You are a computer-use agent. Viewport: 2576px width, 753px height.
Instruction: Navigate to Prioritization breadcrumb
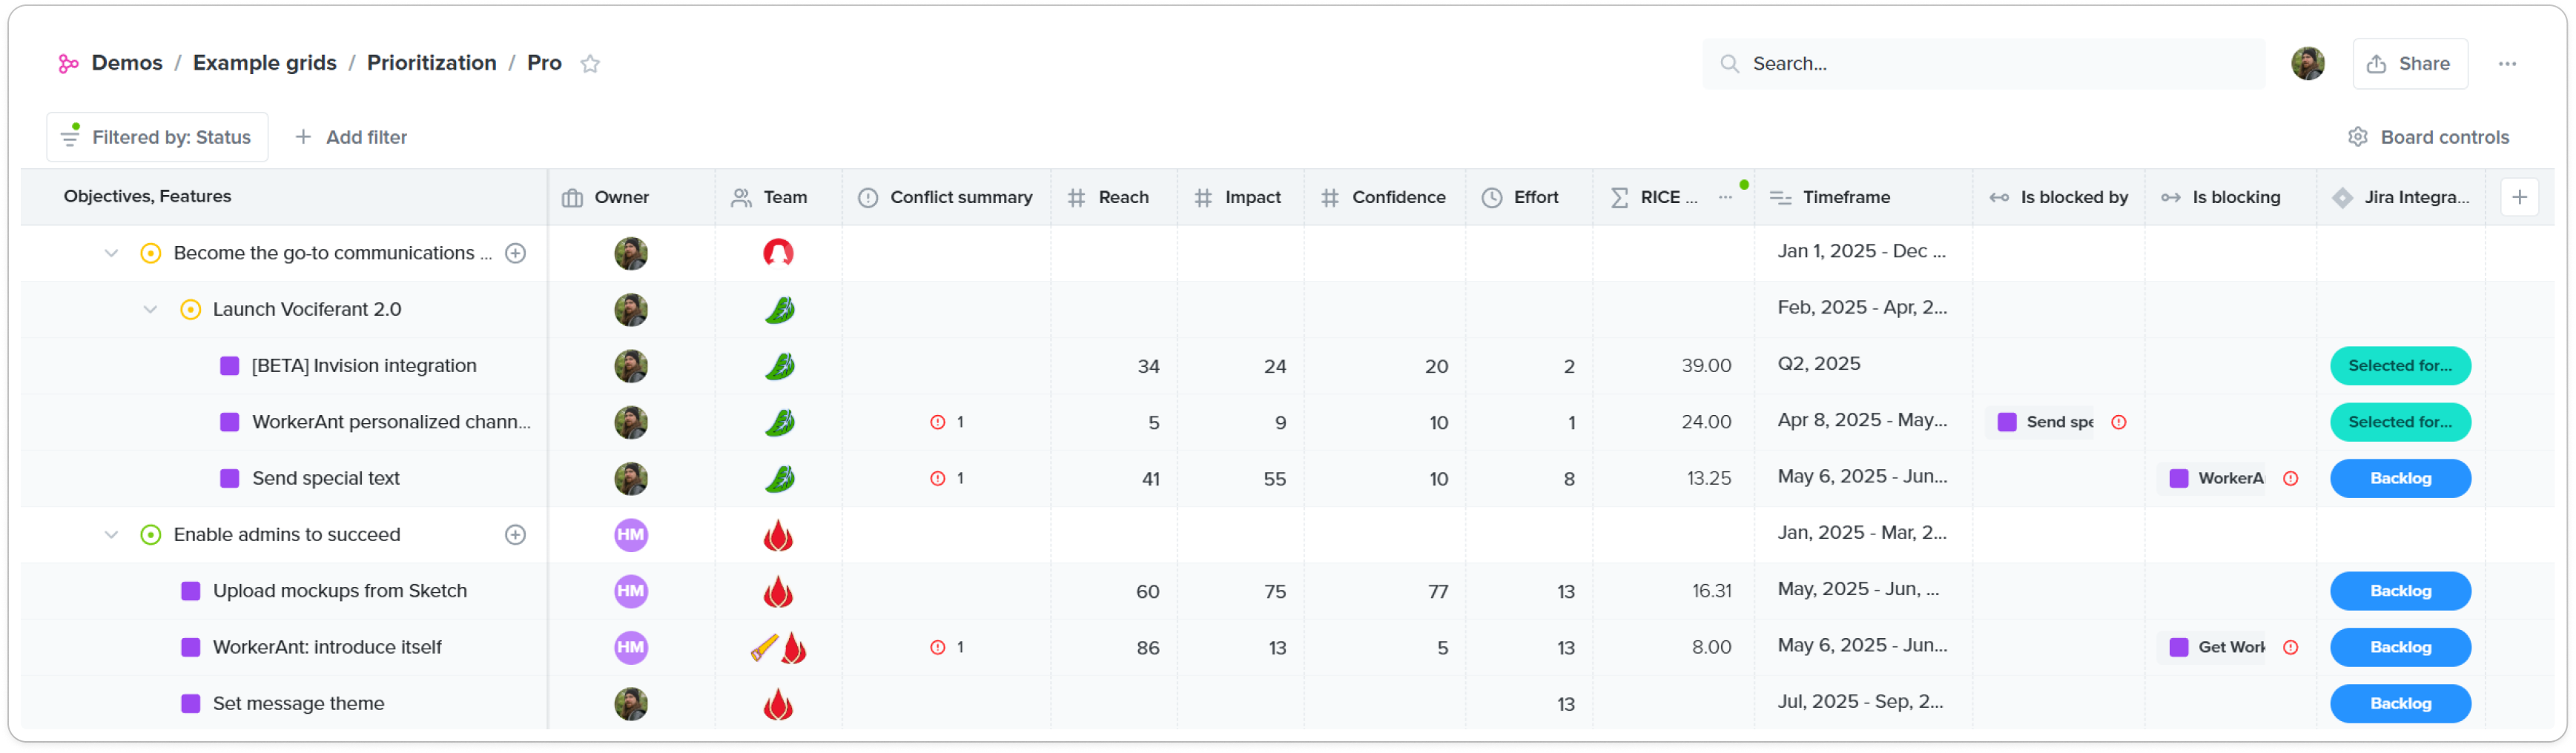click(431, 63)
